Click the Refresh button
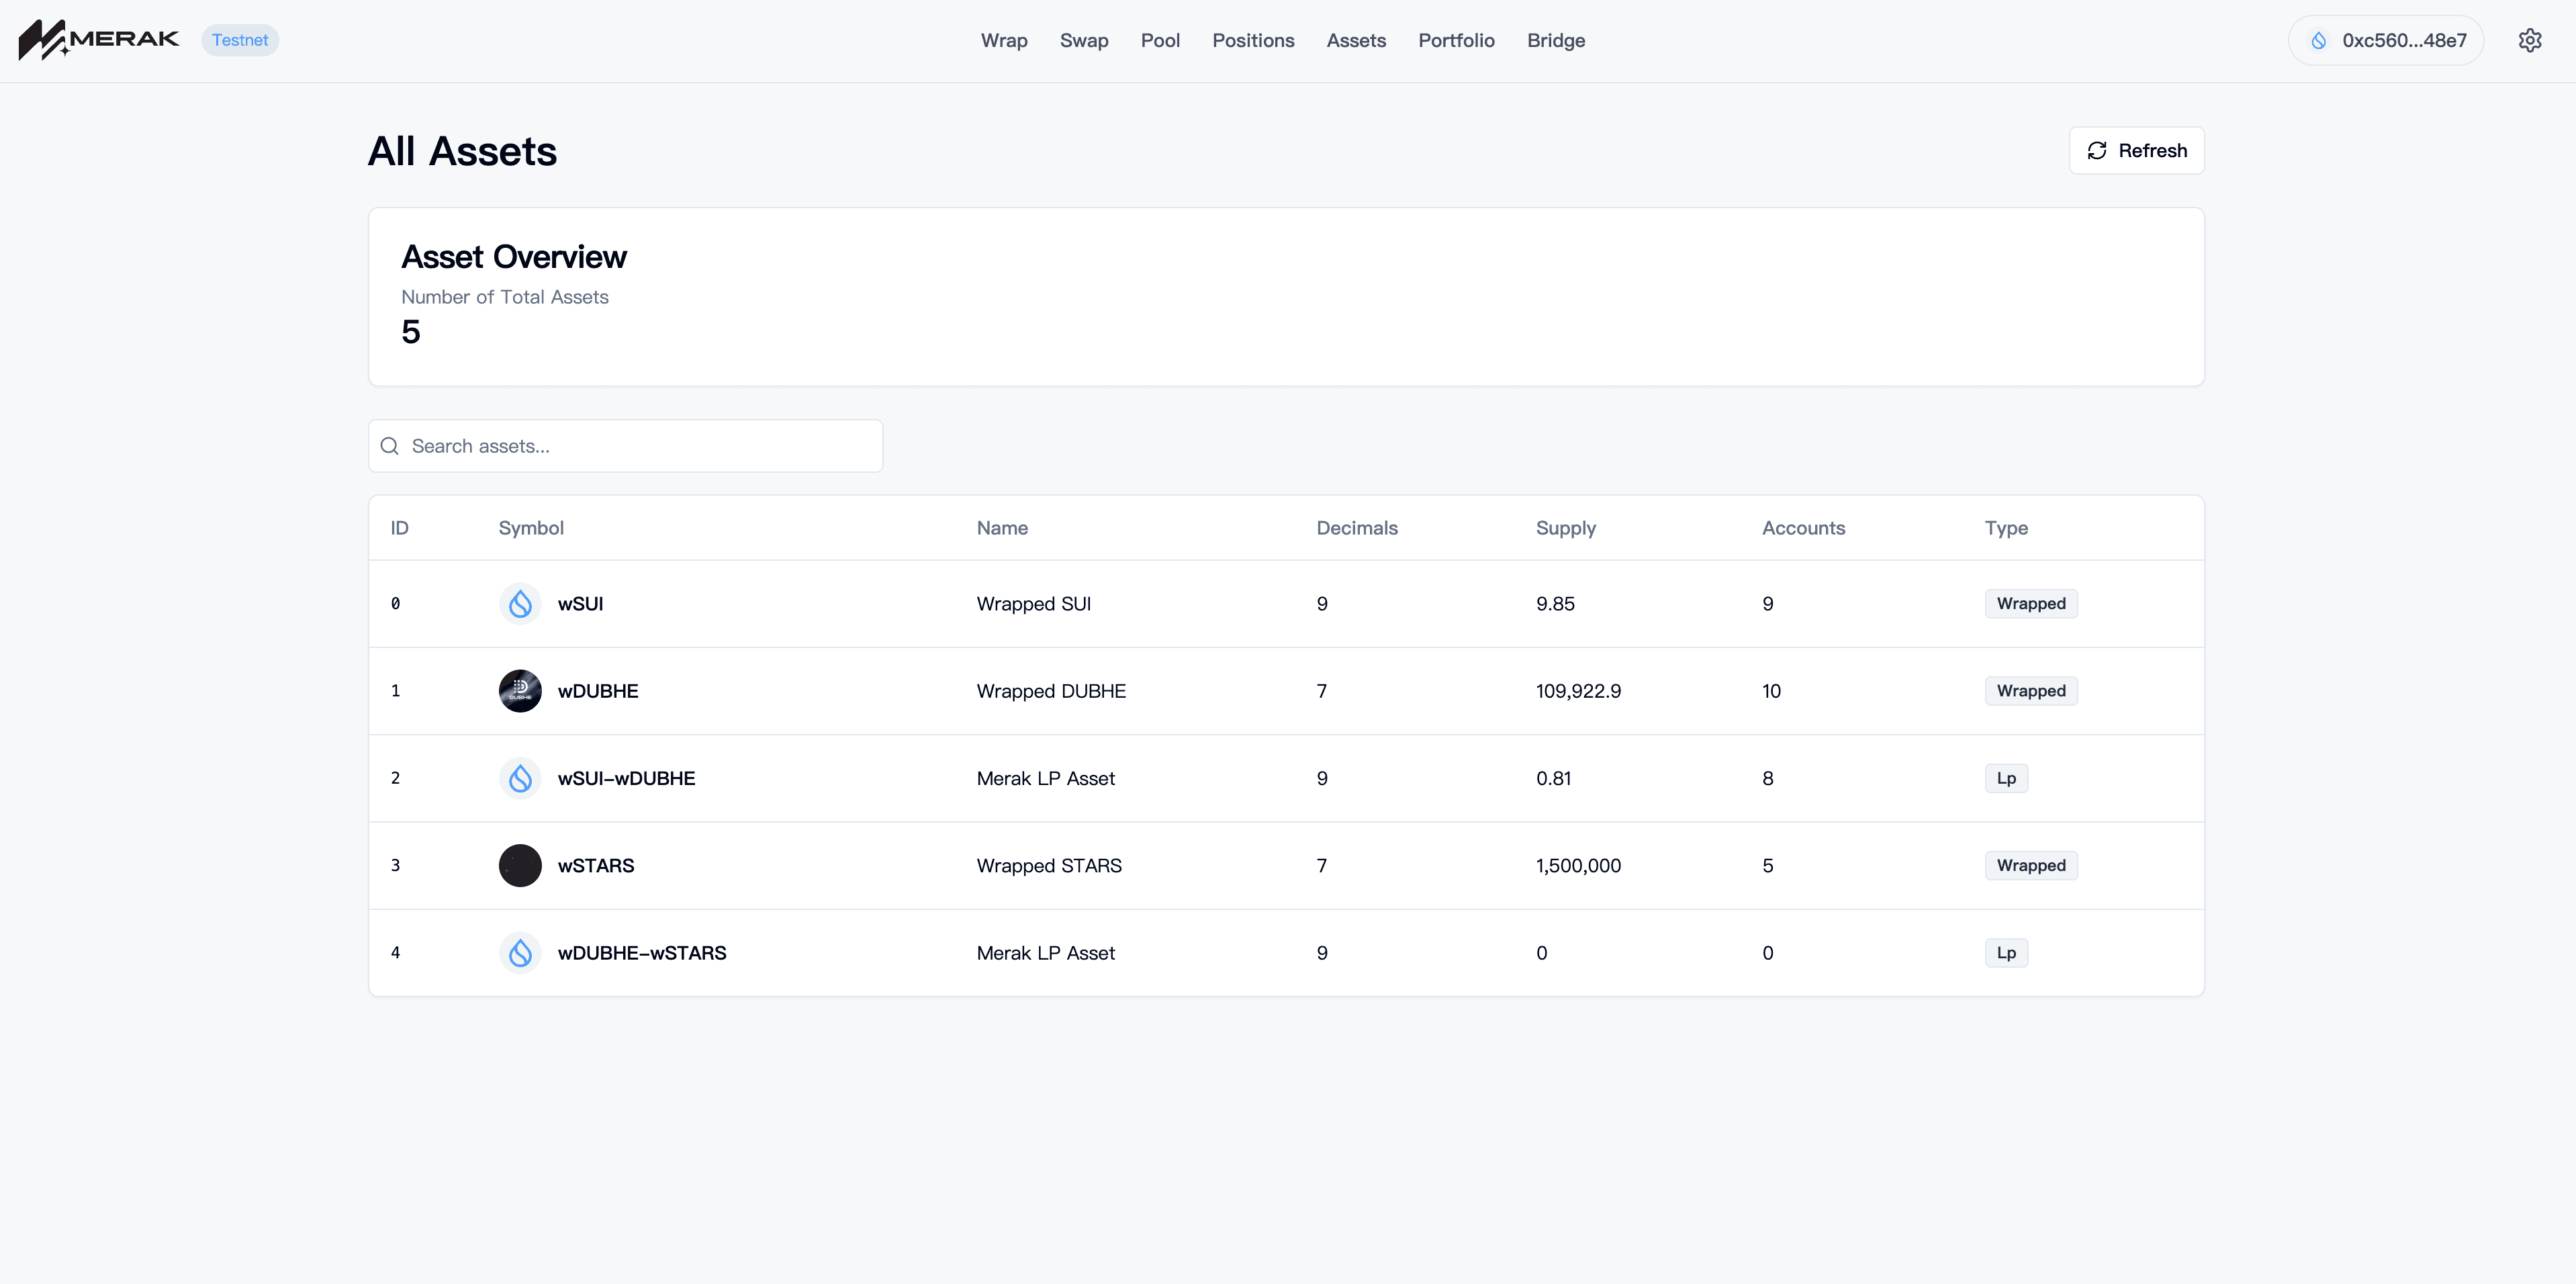The height and width of the screenshot is (1284, 2576). point(2137,151)
